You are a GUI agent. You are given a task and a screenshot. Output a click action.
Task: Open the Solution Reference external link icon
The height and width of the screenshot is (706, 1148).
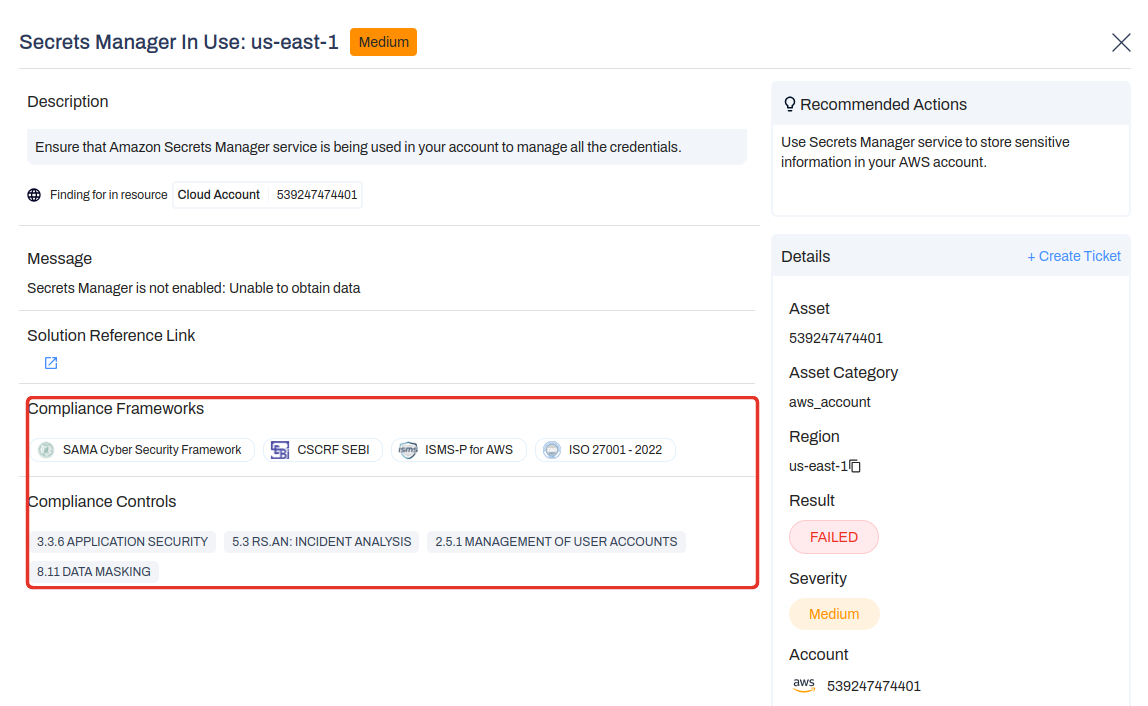[51, 363]
